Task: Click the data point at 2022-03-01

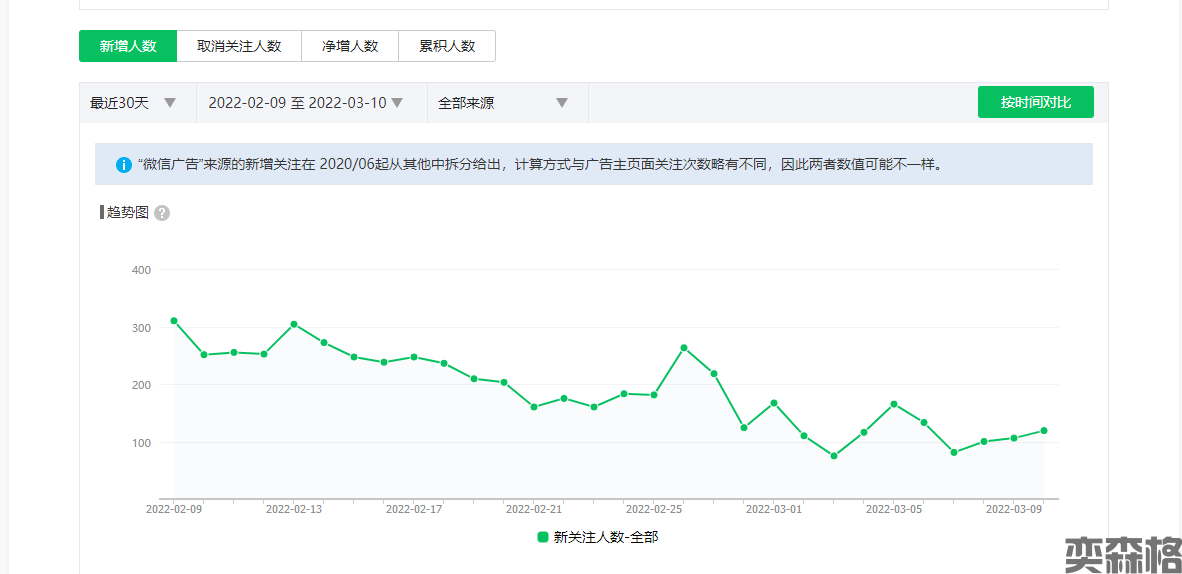Action: [x=774, y=403]
